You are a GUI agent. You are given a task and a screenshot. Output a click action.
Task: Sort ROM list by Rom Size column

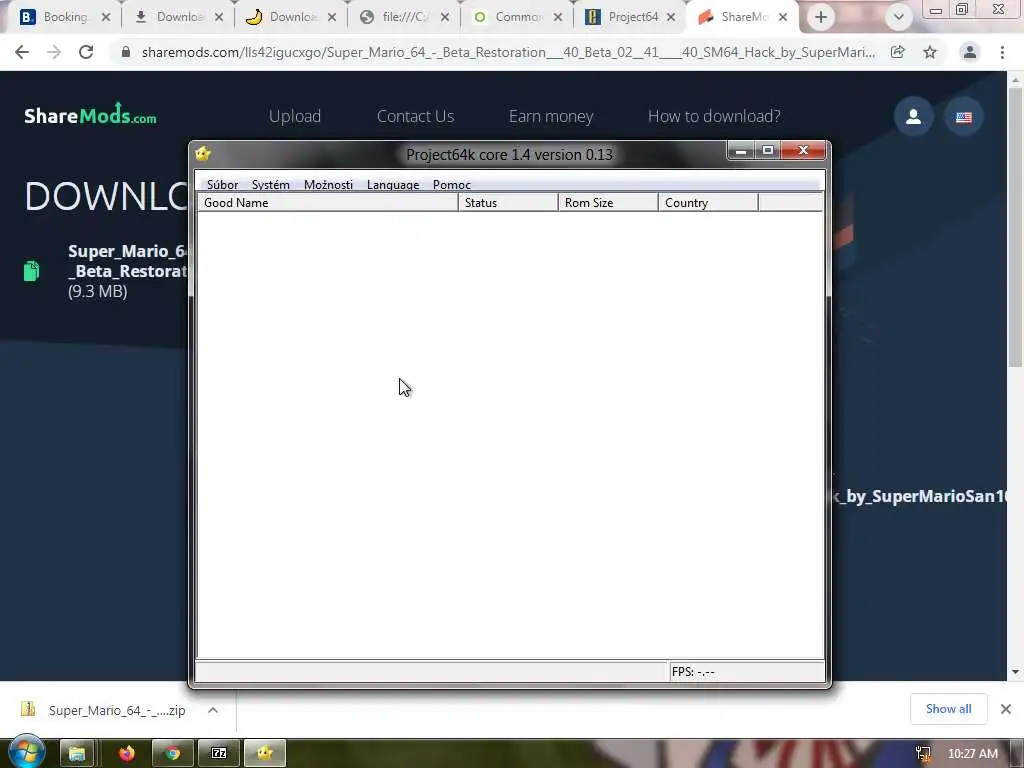point(608,202)
